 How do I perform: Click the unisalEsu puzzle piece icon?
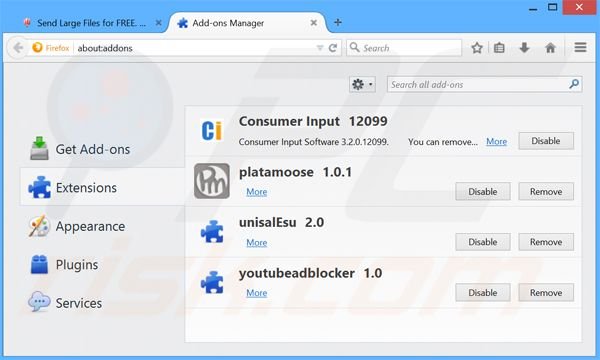tap(212, 231)
